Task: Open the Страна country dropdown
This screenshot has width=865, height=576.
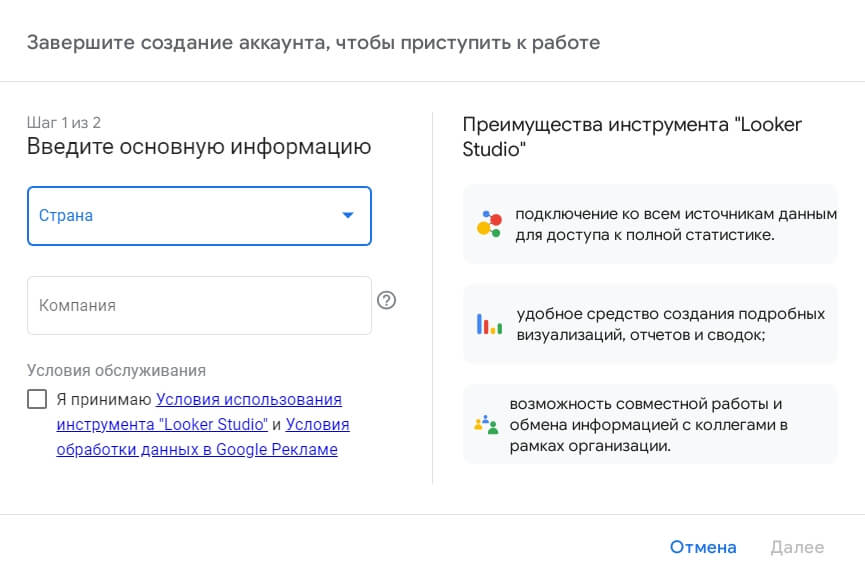Action: click(x=199, y=216)
